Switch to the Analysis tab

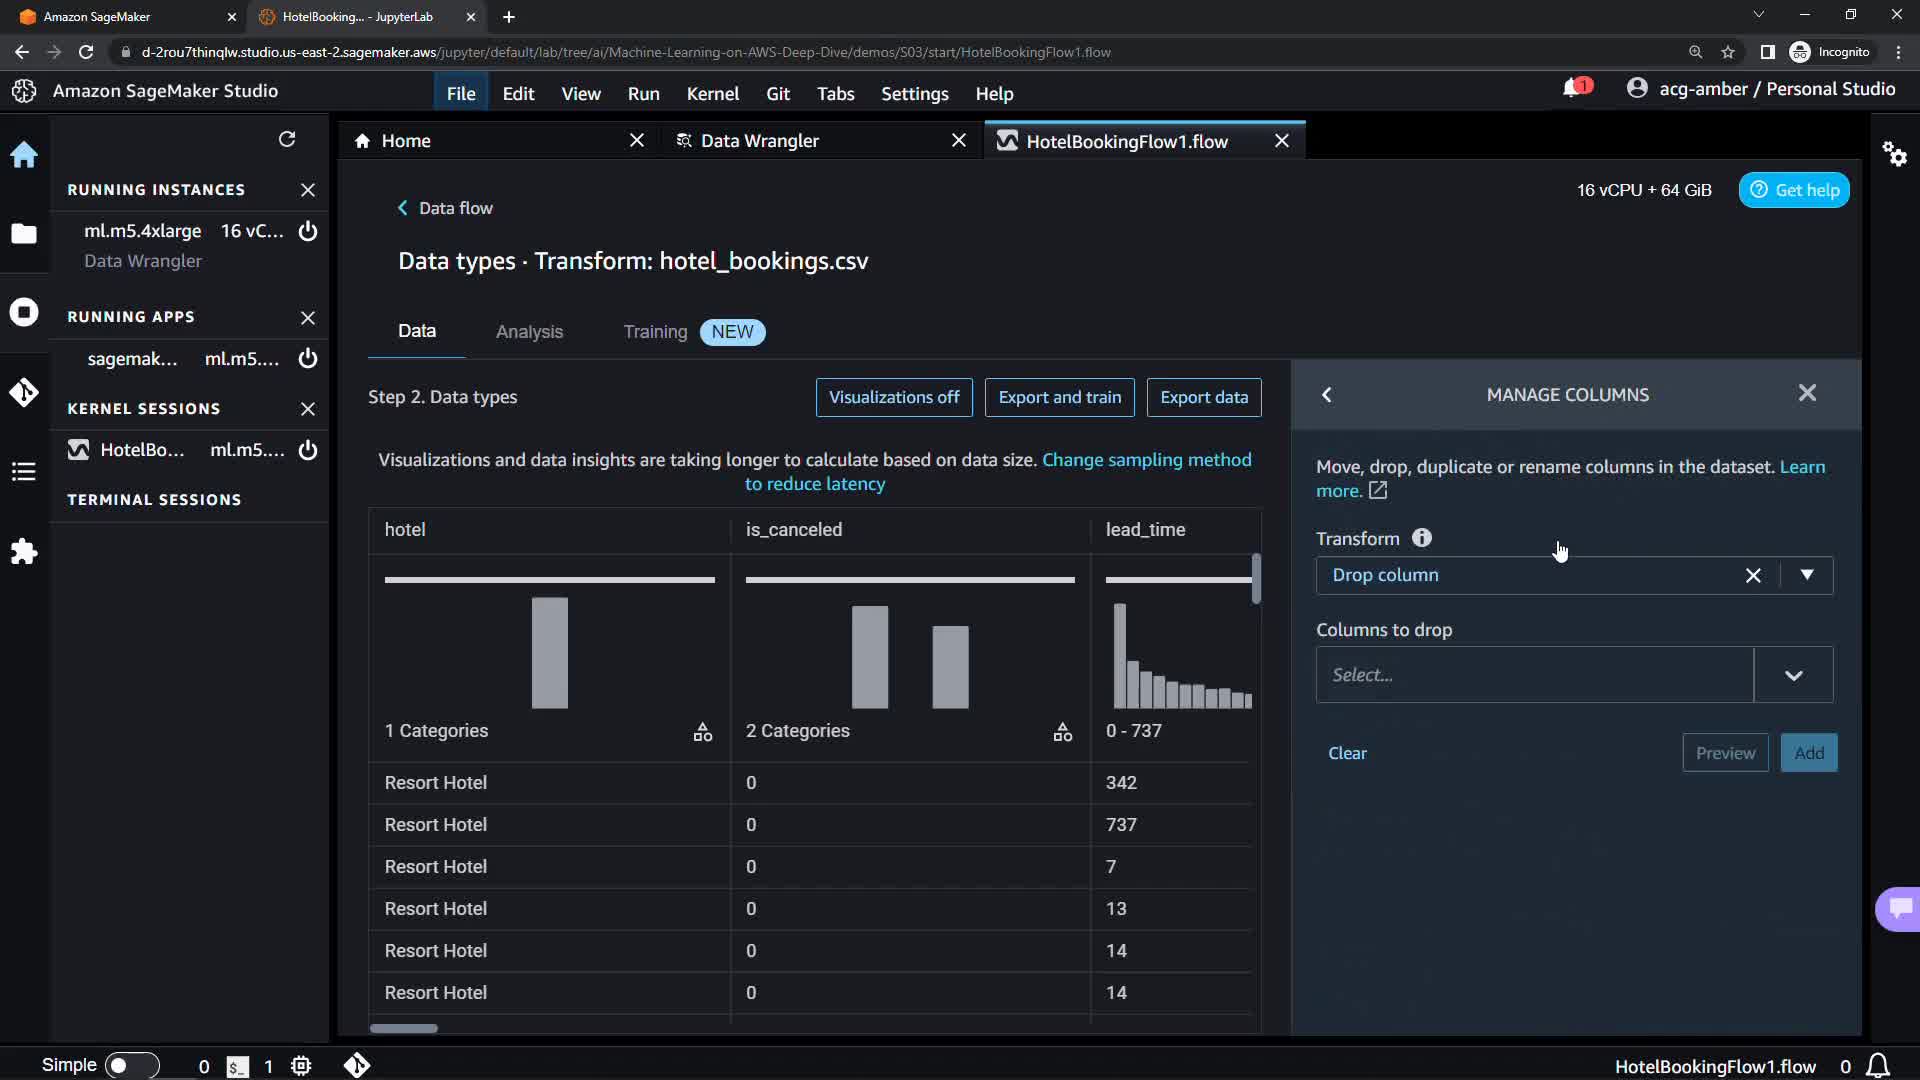pyautogui.click(x=529, y=332)
